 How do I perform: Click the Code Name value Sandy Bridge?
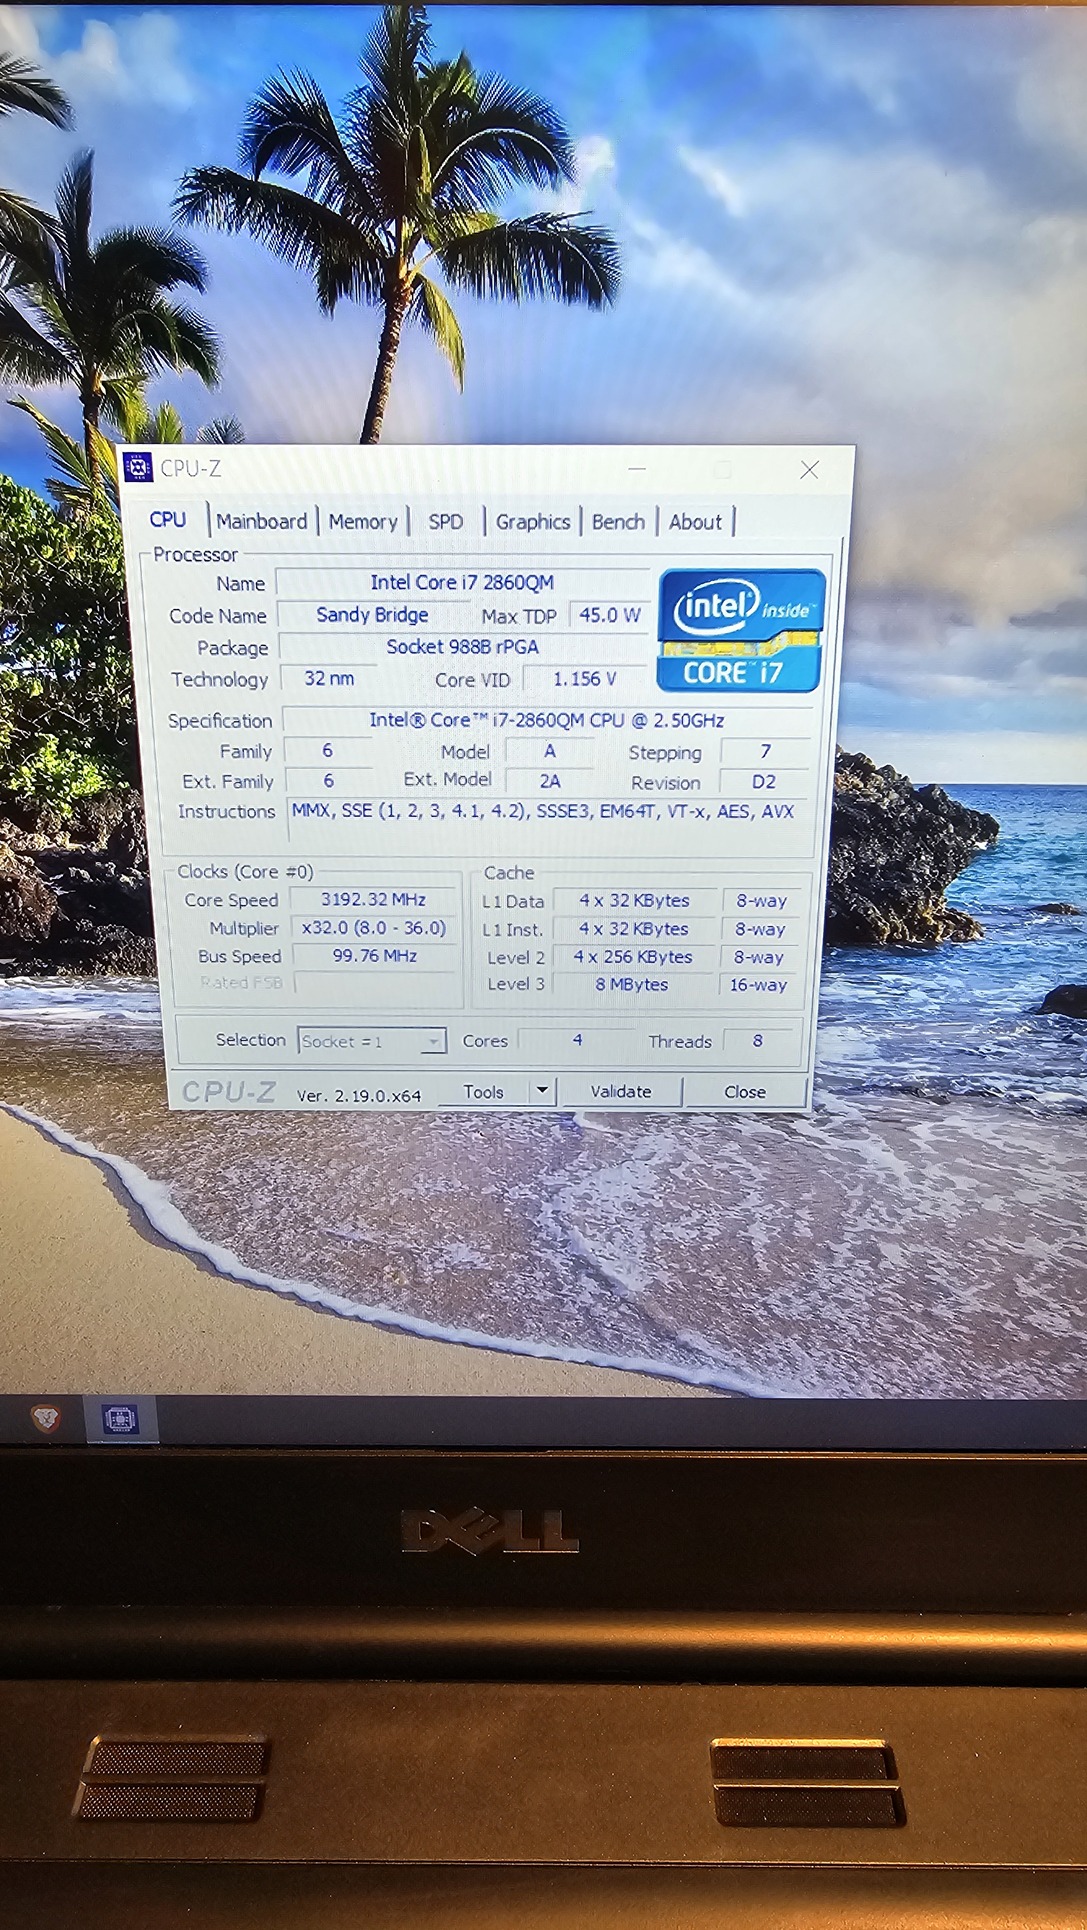point(372,614)
